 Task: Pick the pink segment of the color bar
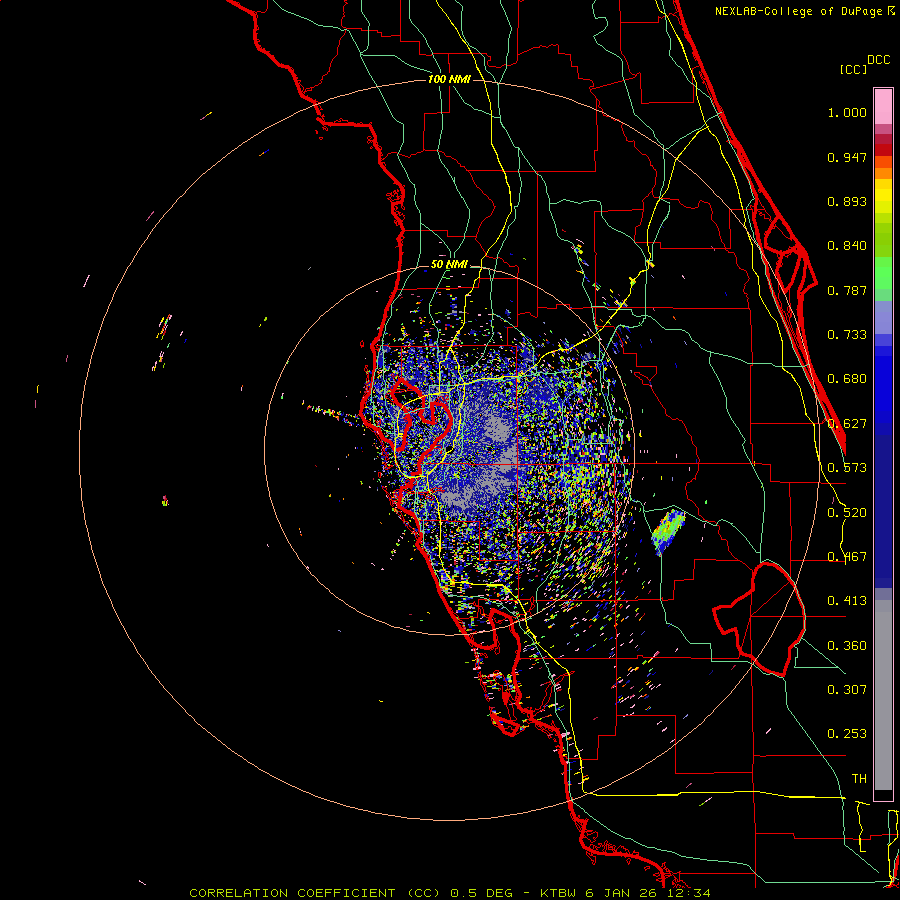[883, 107]
